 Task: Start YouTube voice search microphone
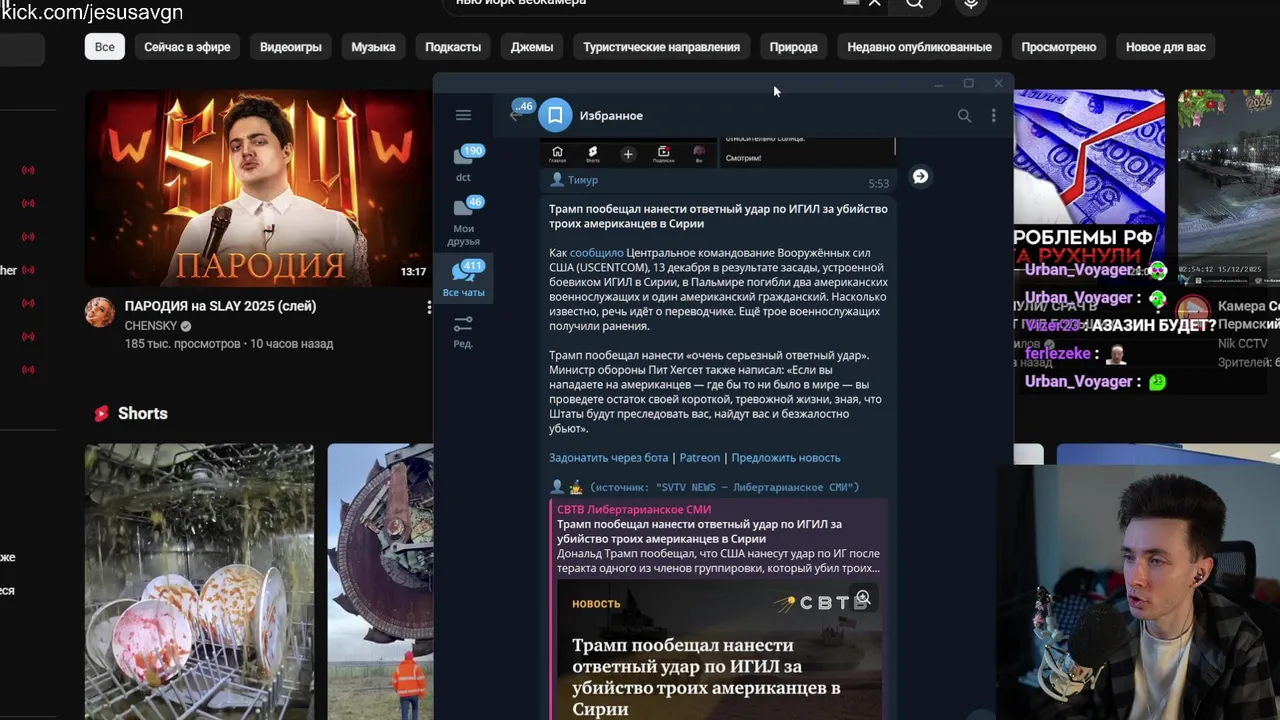970,4
